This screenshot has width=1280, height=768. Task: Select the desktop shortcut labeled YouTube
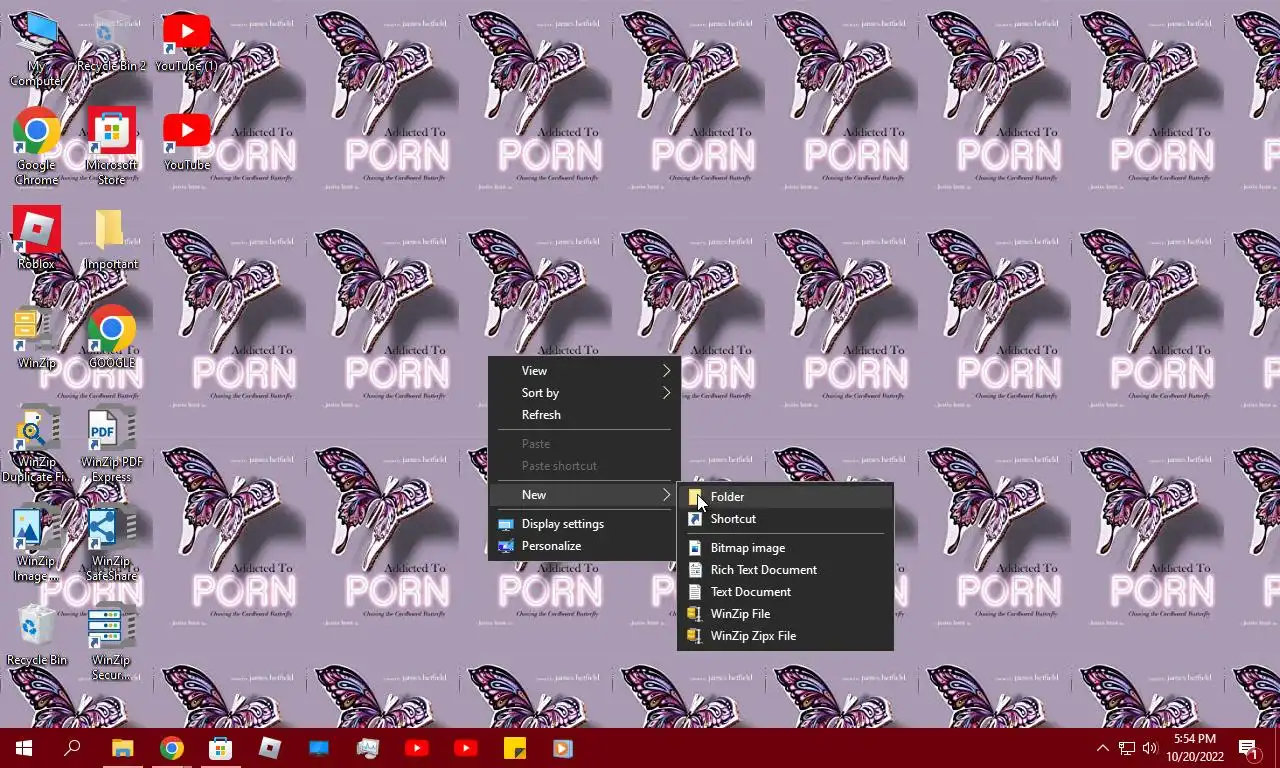(x=186, y=141)
